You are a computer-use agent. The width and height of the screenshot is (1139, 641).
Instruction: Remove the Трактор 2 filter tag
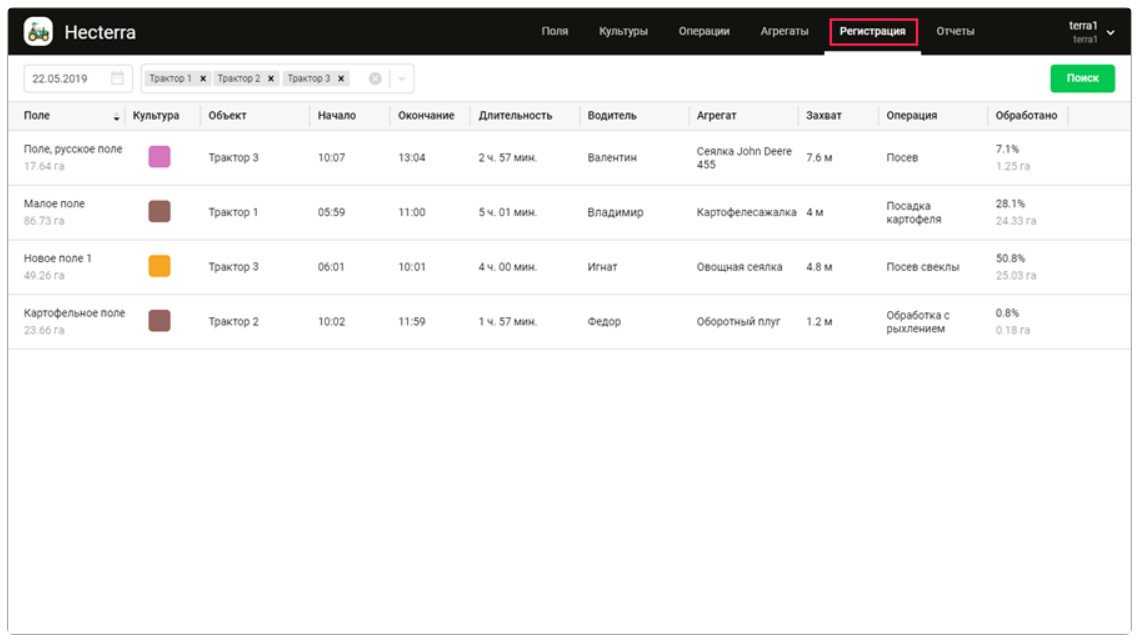271,79
